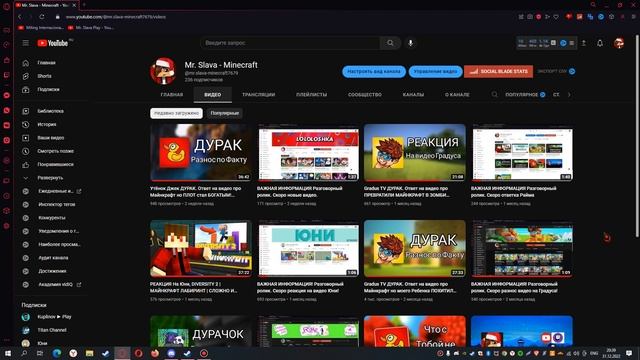The height and width of the screenshot is (360, 640).
Task: Open Подписки in the sidebar
Action: 48,89
